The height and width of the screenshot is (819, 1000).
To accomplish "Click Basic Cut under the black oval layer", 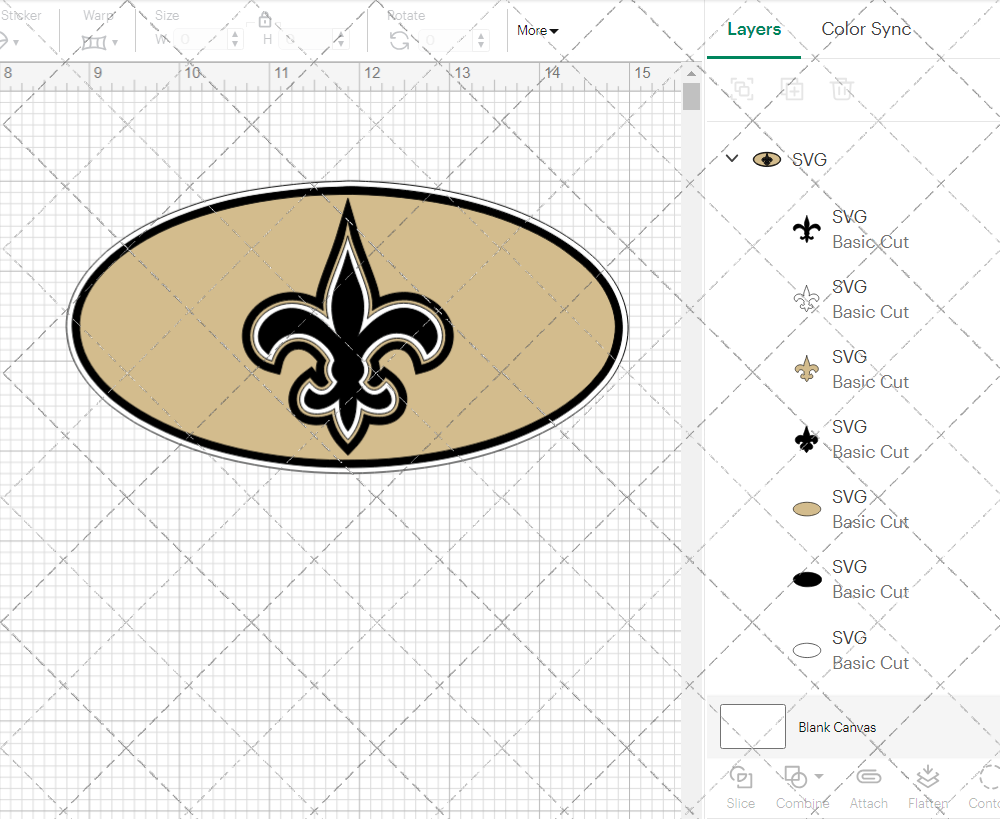I will coord(871,592).
